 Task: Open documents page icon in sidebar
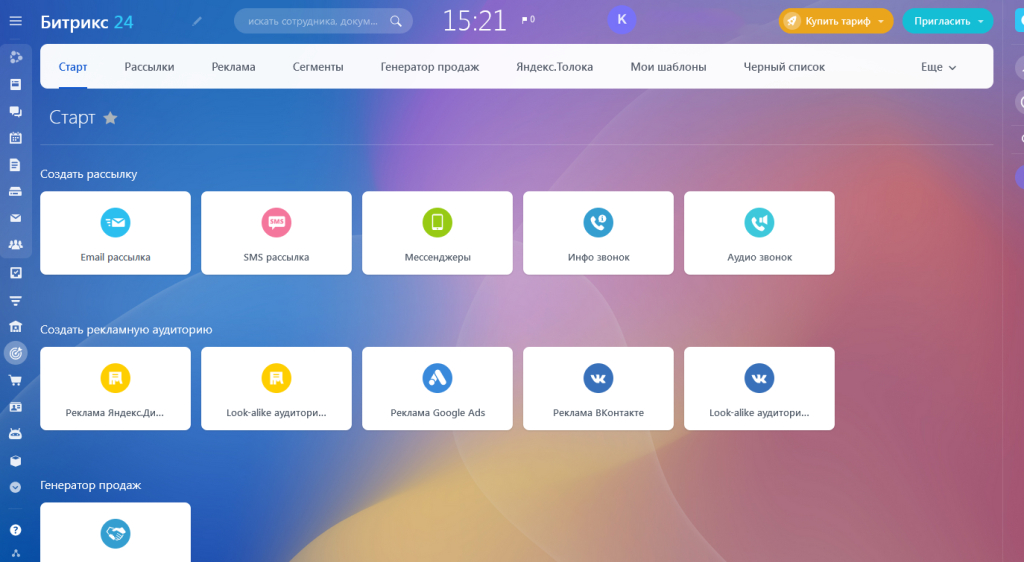point(16,164)
